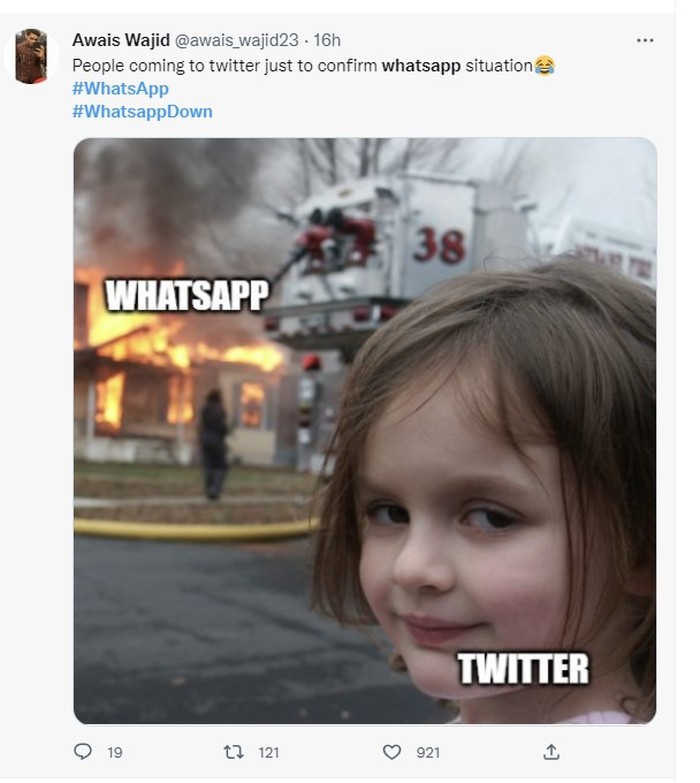Open Awais Wajid's profile picture
The height and width of the screenshot is (783, 700).
point(30,56)
